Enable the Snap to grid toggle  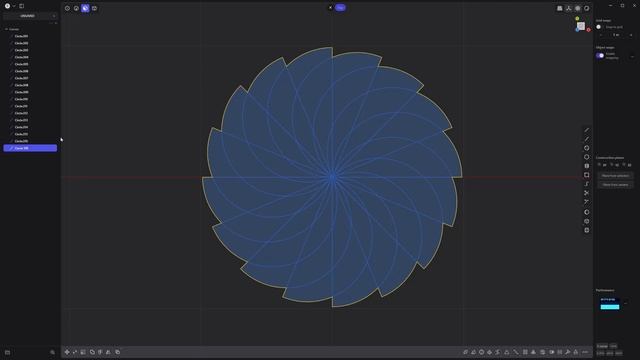(x=599, y=27)
